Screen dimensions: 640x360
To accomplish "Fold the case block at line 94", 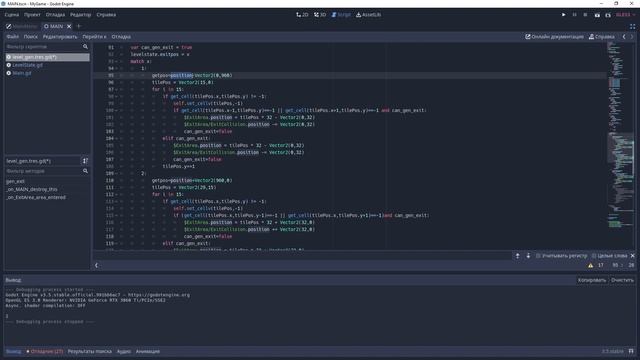I will pos(117,69).
